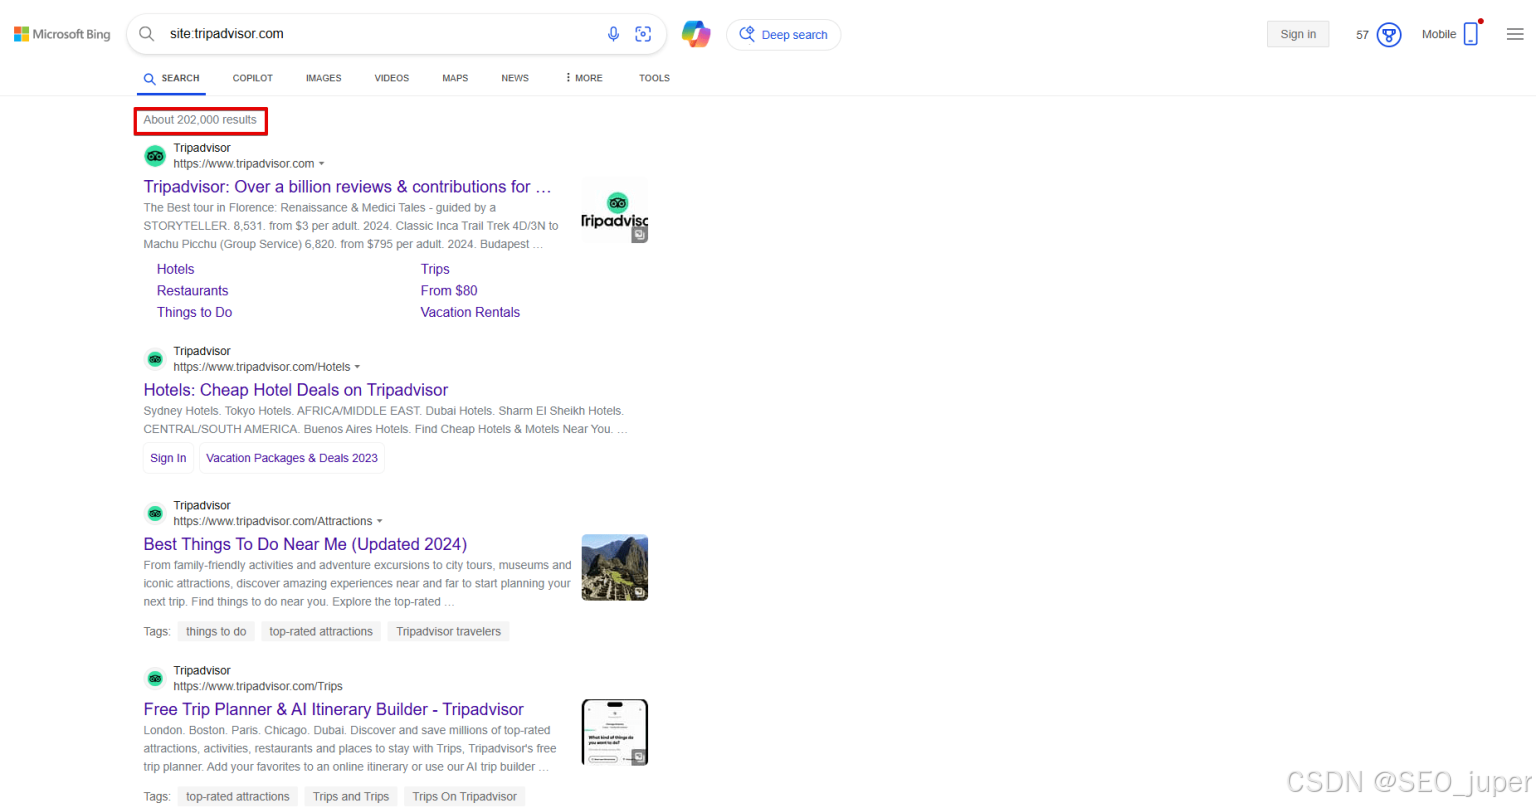This screenshot has width=1536, height=808.
Task: Open the Hotels sitelink
Action: point(175,269)
